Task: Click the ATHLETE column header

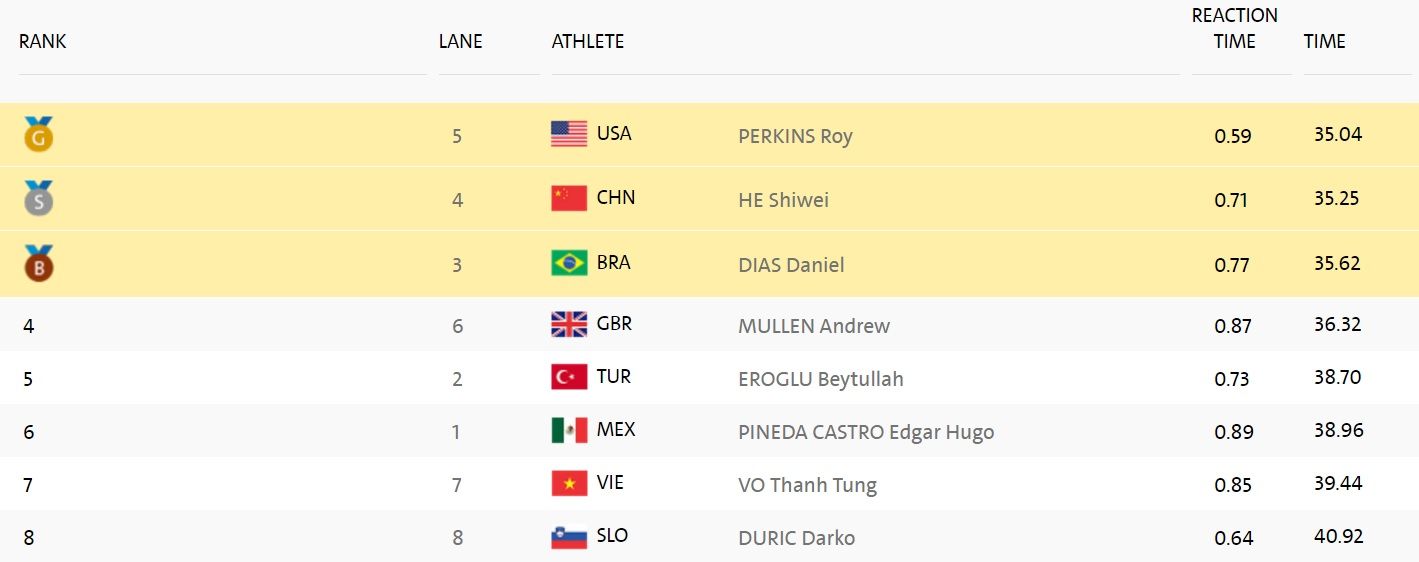Action: 588,42
